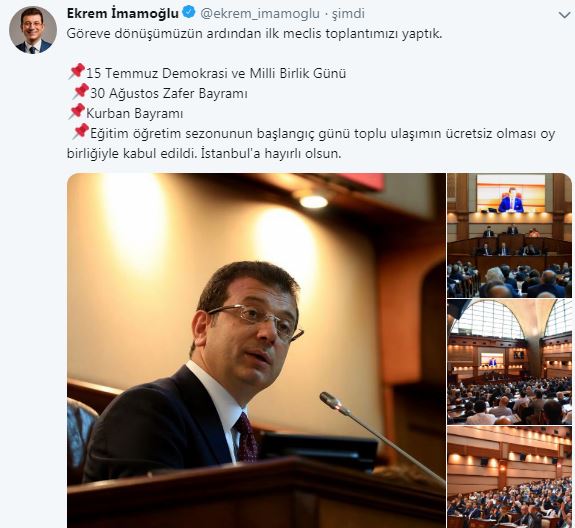Open the @ekrem_imamoglu handle link
Screen dimensions: 575x528
click(260, 14)
